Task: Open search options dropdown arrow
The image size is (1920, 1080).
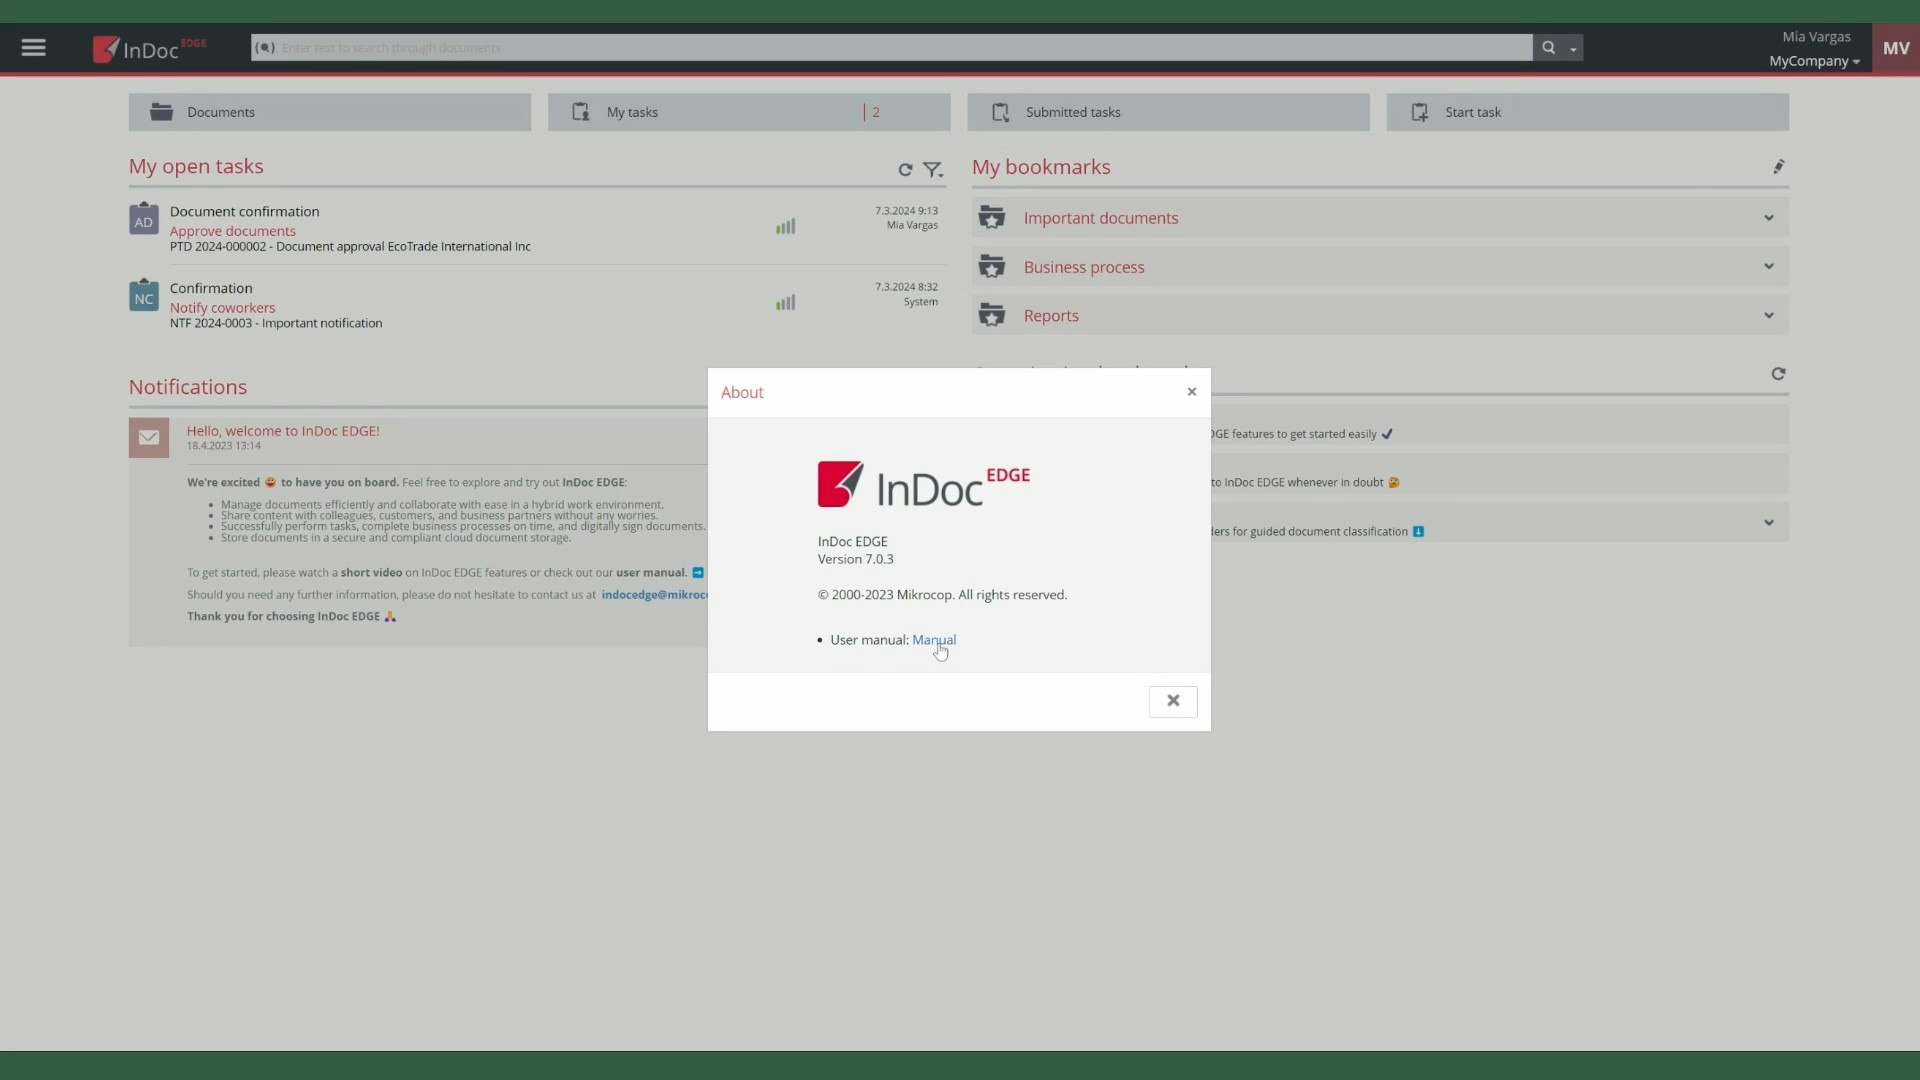Action: tap(1573, 48)
